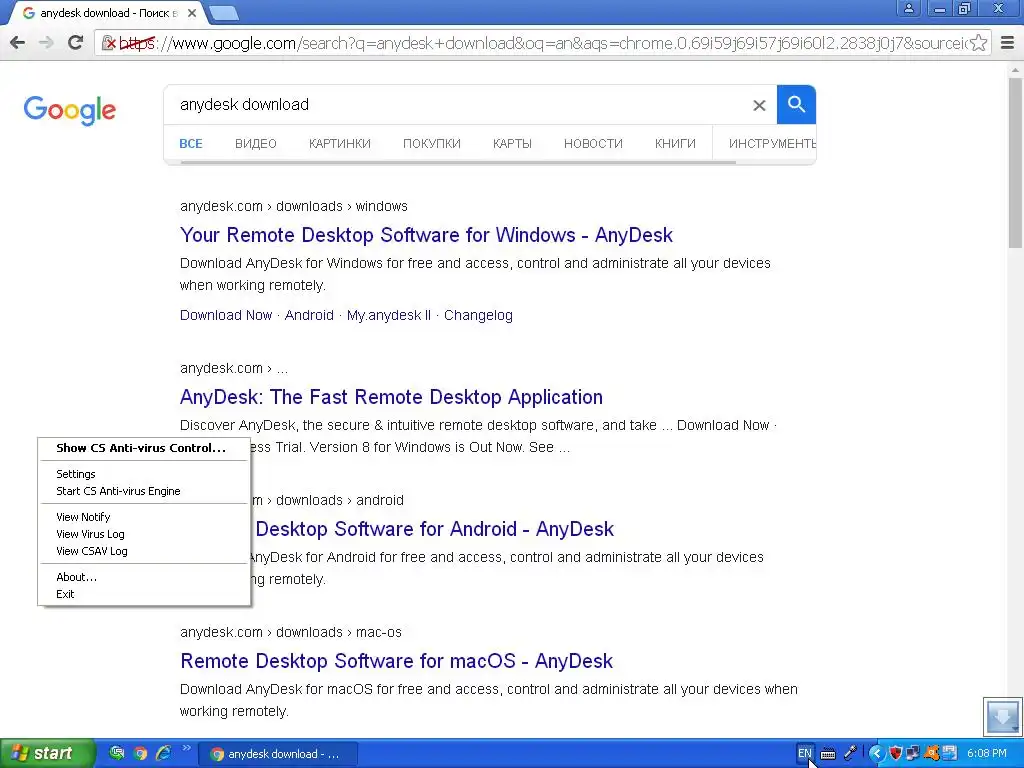
Task: Select the anydesk download taskbar button
Action: click(278, 754)
